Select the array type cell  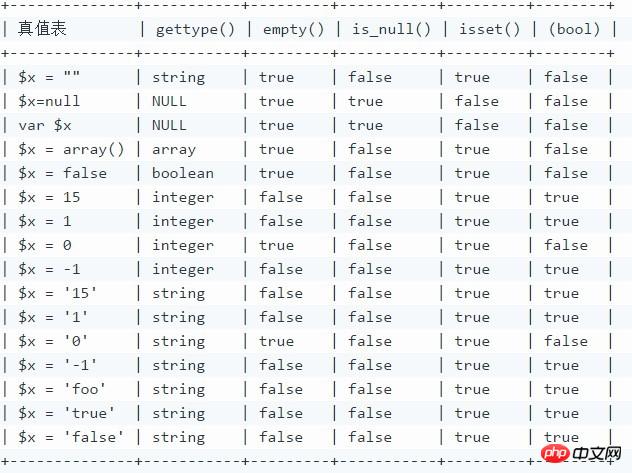click(x=173, y=149)
